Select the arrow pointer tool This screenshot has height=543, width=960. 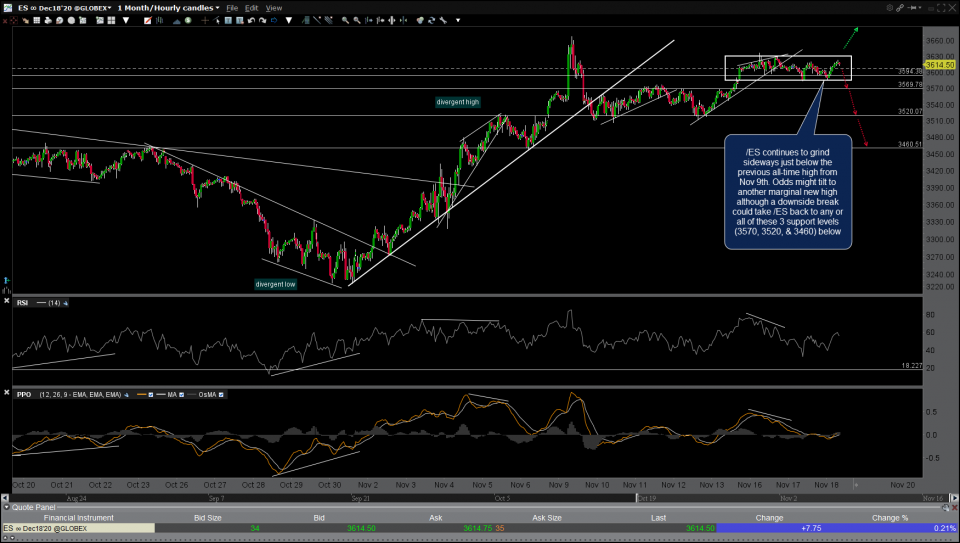pos(217,20)
